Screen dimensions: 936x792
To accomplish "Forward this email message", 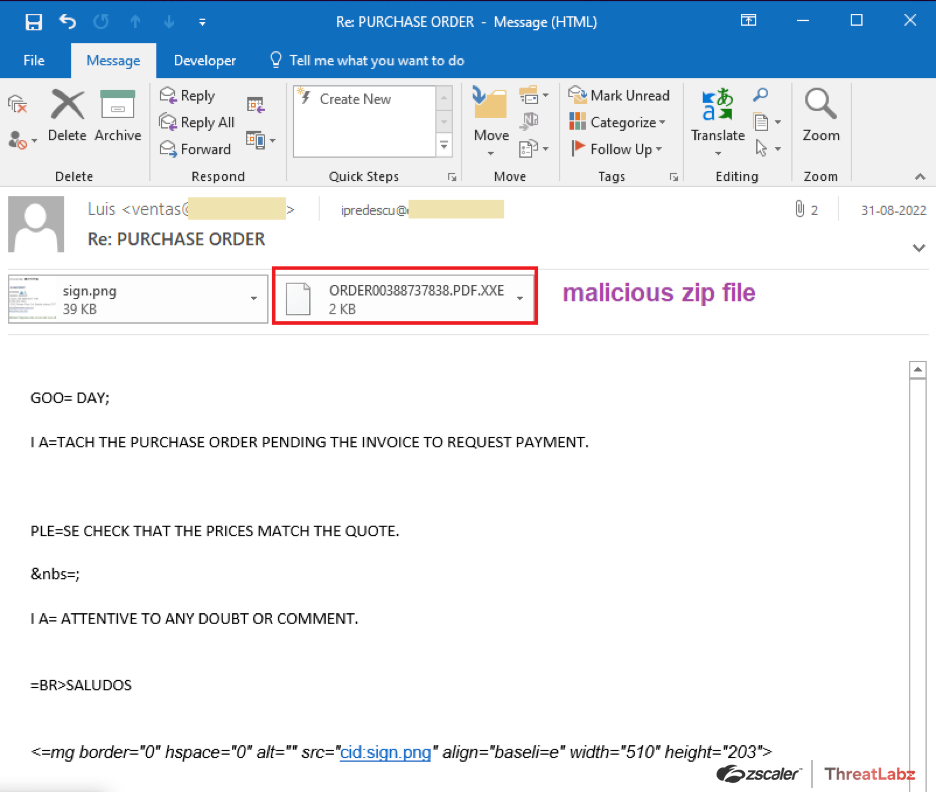I will pyautogui.click(x=196, y=149).
